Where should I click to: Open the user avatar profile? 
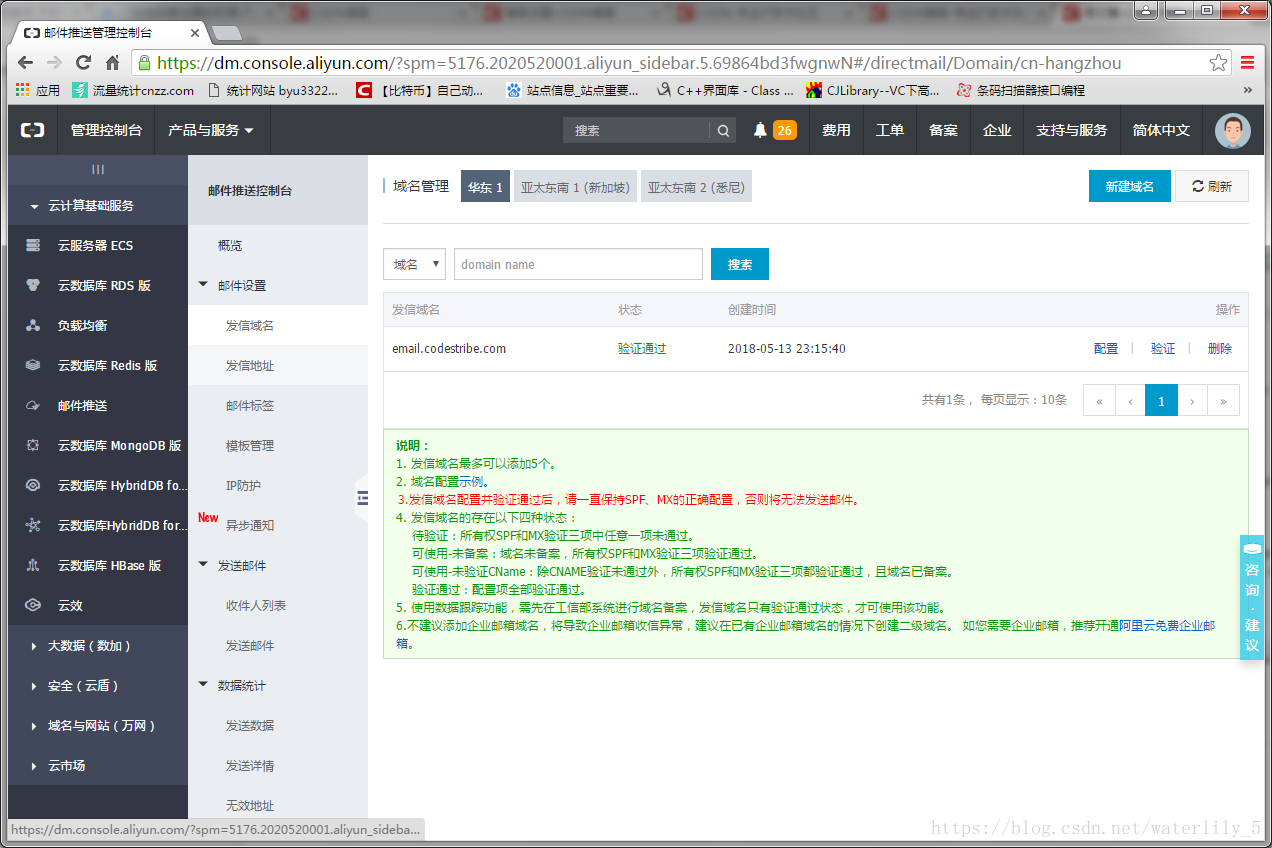pyautogui.click(x=1232, y=131)
